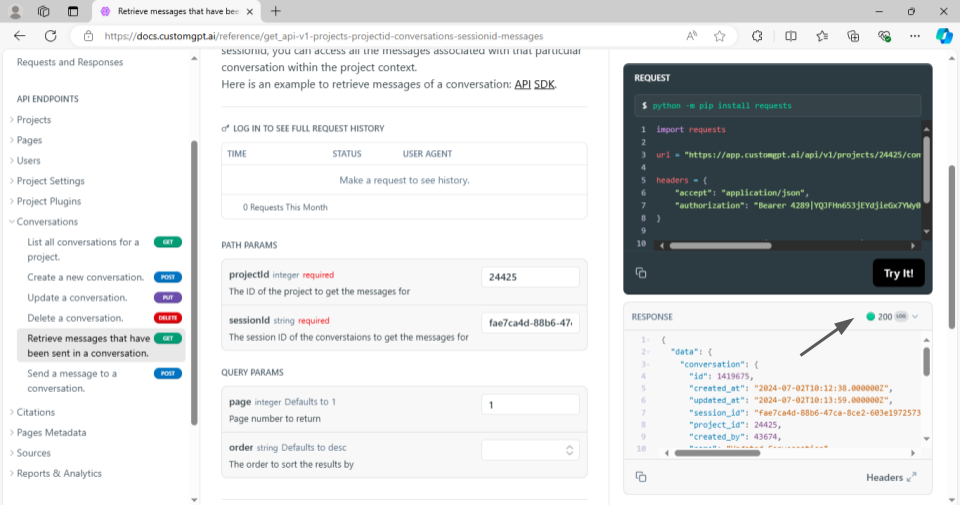Click request code horizontal scrollbar
This screenshot has height=505, width=960.
click(x=720, y=245)
